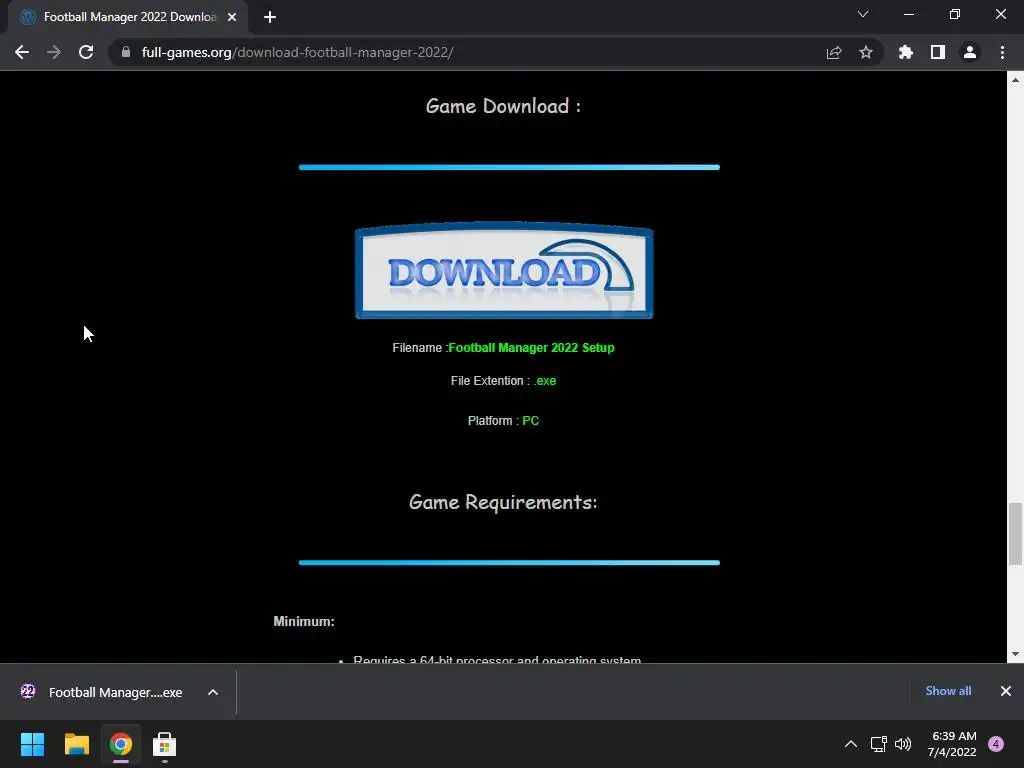Open the notifications badge
1024x768 pixels.
[996, 744]
